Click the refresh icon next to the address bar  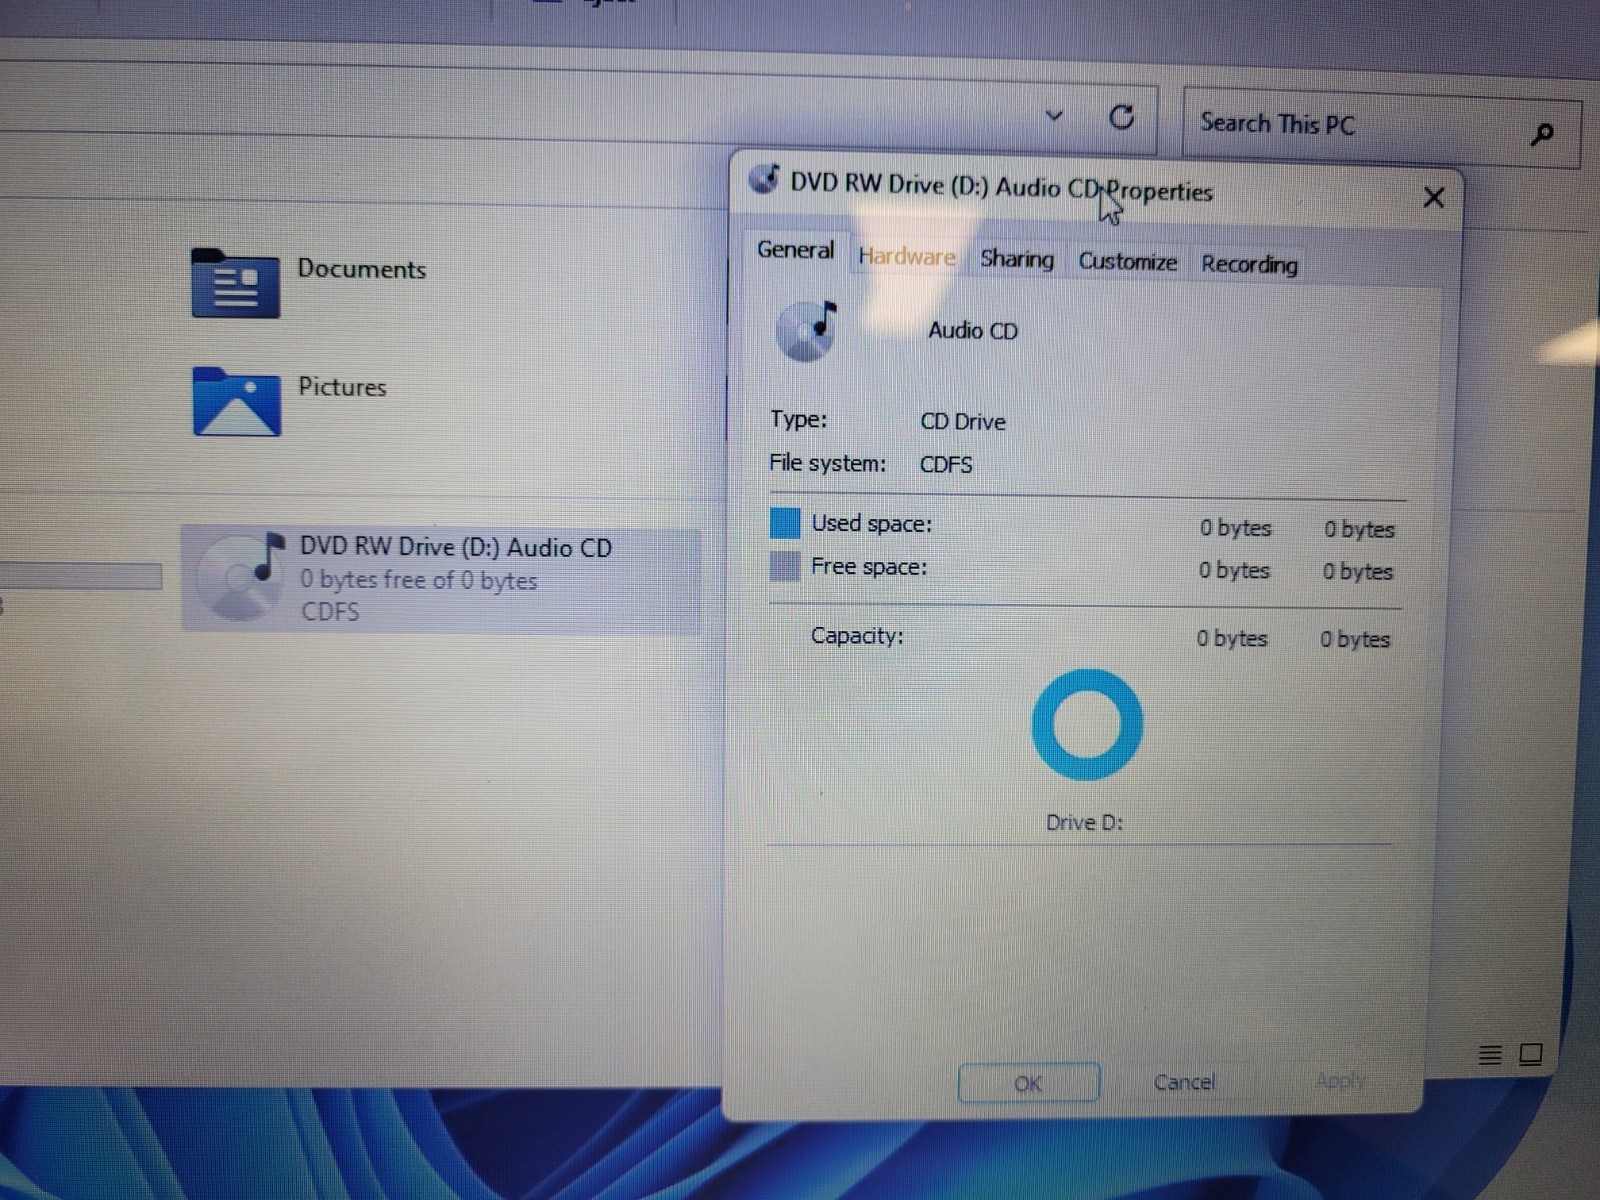point(1122,117)
